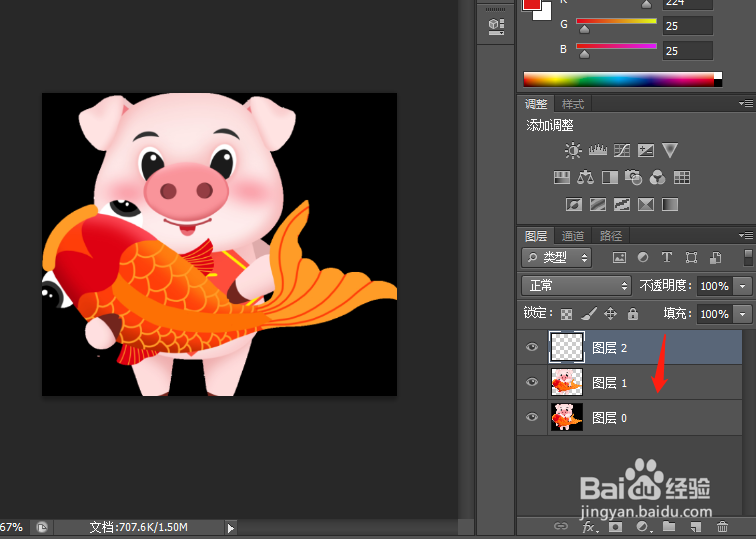Open the 不透明度 opacity slider arrow

[742, 286]
